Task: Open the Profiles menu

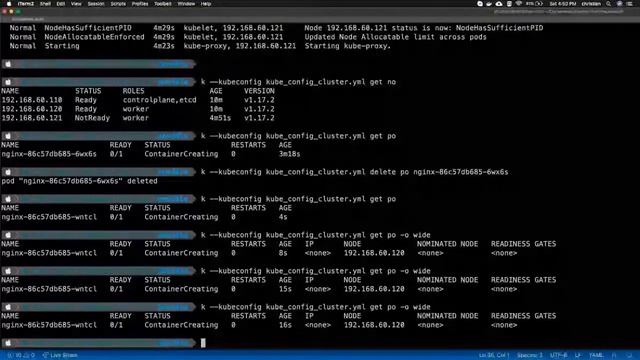Action: pos(140,4)
